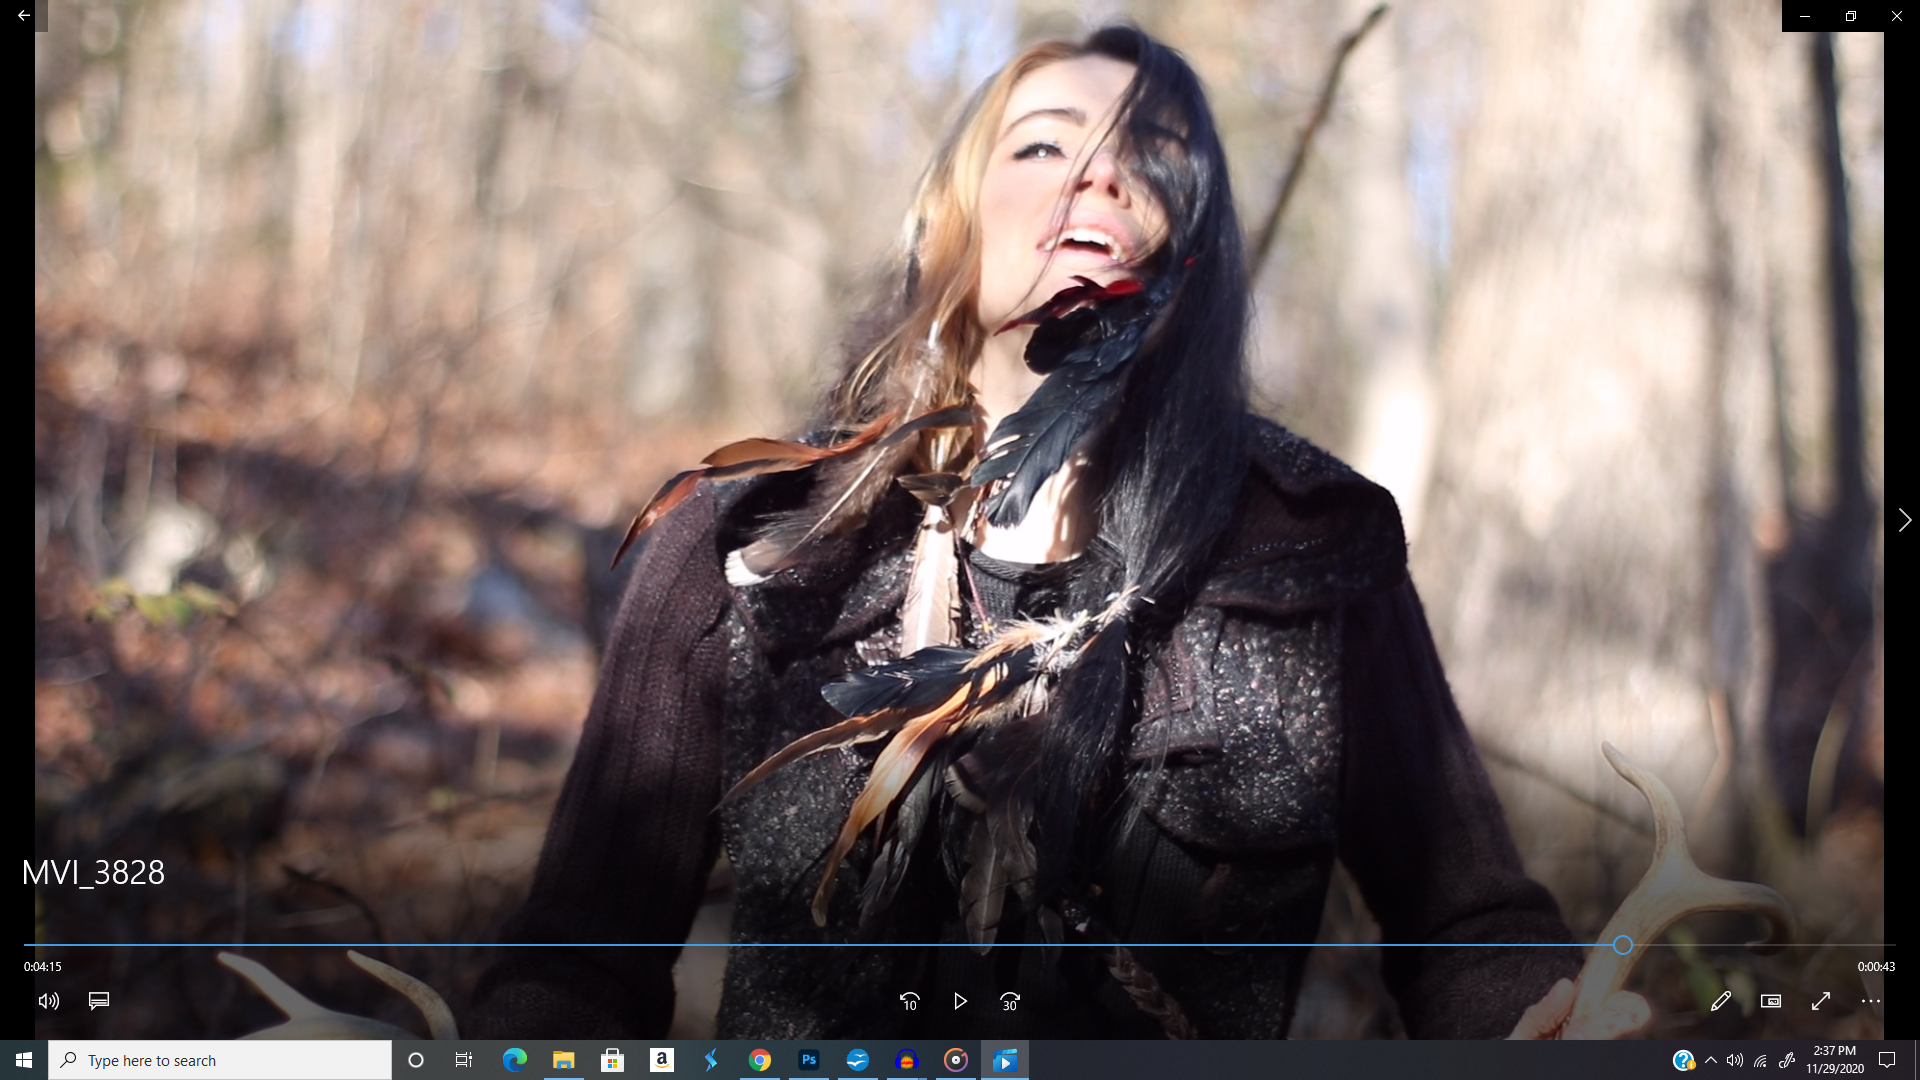Skip back 10 seconds
The image size is (1920, 1080).
(x=909, y=1001)
